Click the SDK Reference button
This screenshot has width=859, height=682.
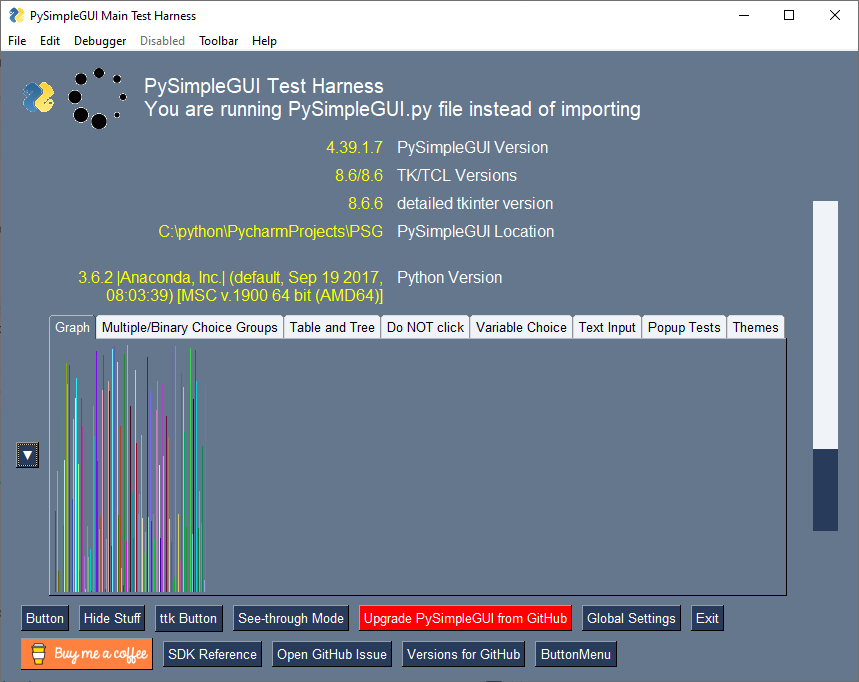212,654
